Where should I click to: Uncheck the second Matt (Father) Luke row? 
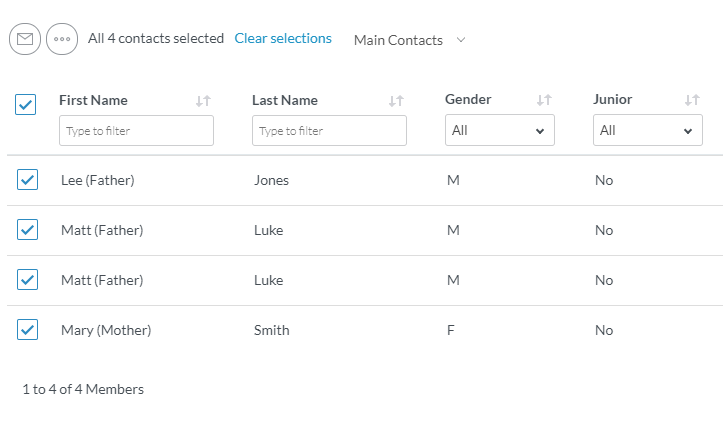(27, 280)
